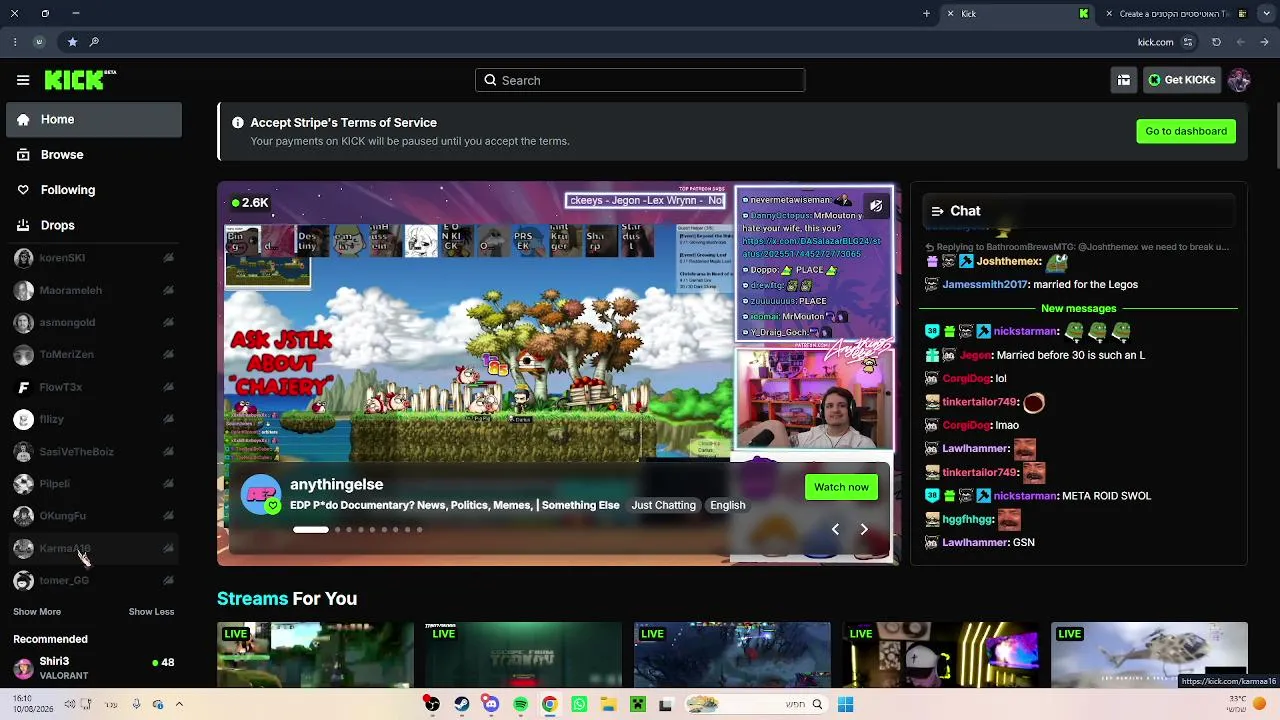Click offline icon next to FlowT3x
Image resolution: width=1280 pixels, height=720 pixels.
[168, 387]
